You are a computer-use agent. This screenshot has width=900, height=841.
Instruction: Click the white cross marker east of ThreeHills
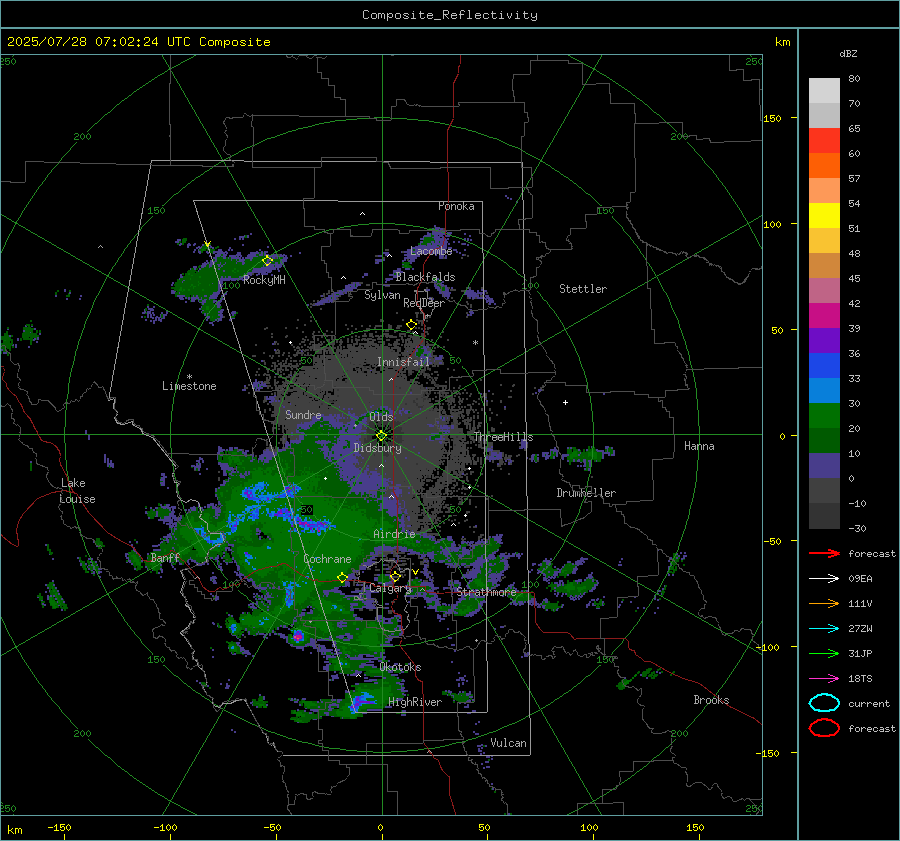(x=565, y=402)
